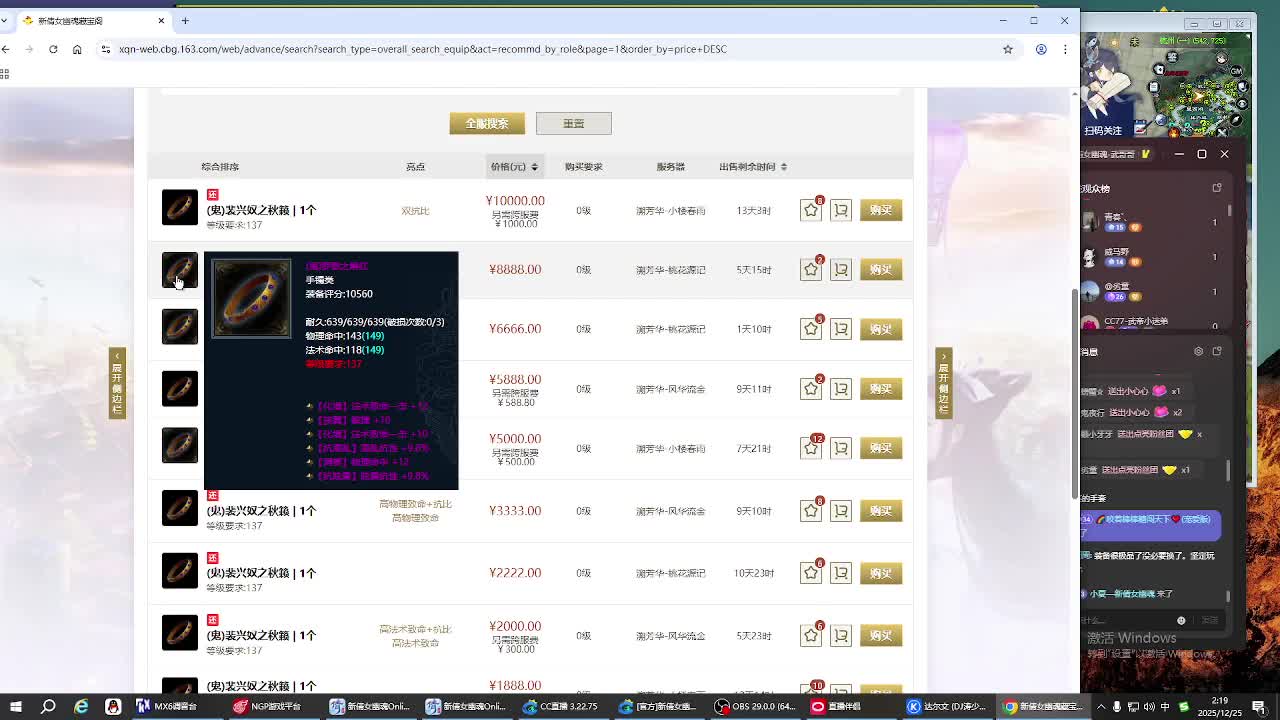This screenshot has width=1280, height=720.
Task: Expand the left sidebar panel
Action: coord(117,383)
